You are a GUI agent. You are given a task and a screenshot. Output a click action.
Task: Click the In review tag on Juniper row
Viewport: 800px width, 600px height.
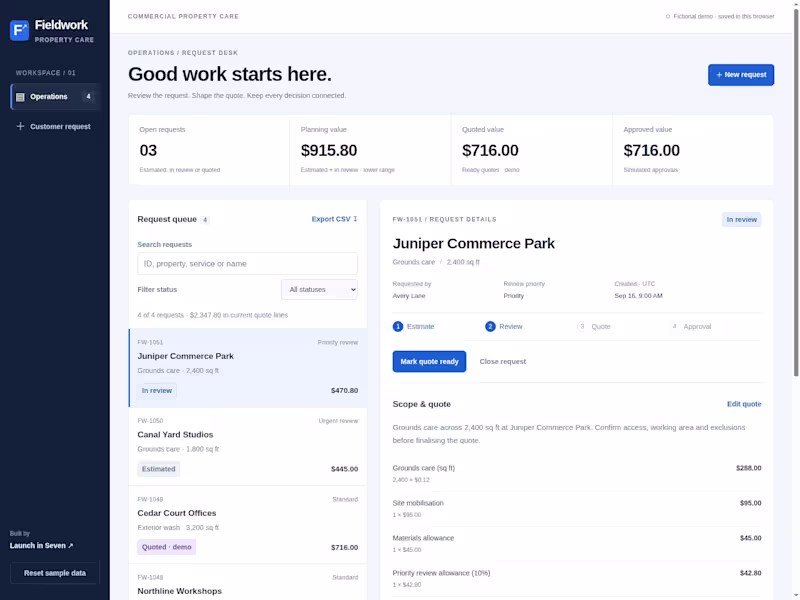coord(157,390)
